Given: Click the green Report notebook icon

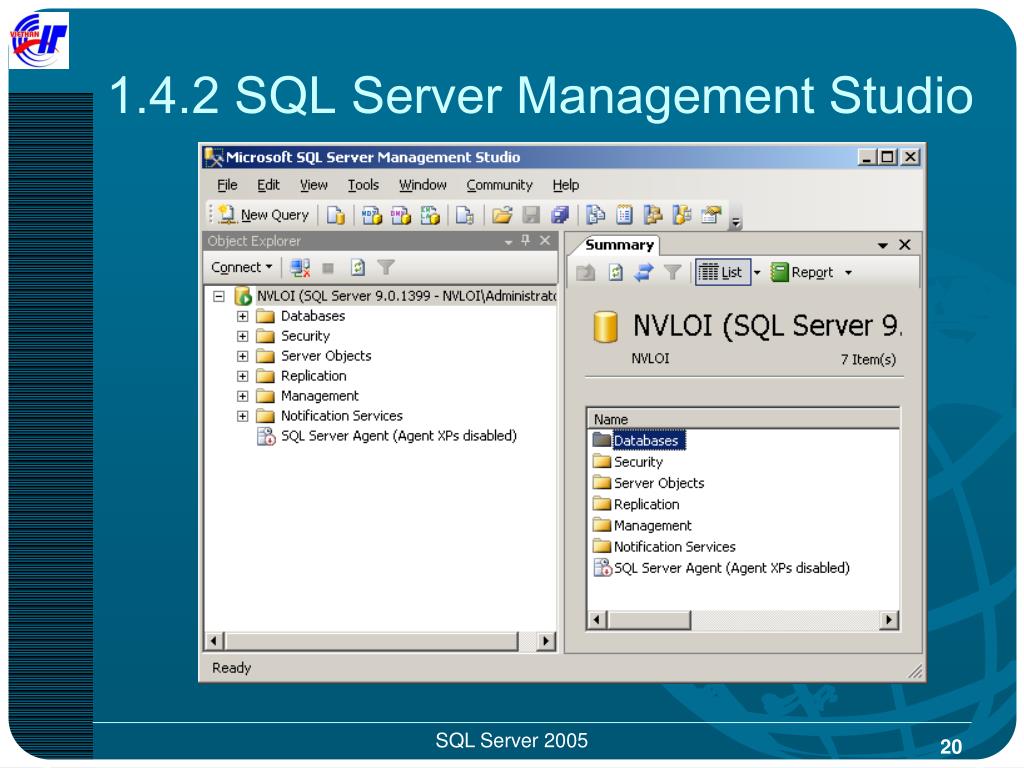Looking at the screenshot, I should [779, 272].
